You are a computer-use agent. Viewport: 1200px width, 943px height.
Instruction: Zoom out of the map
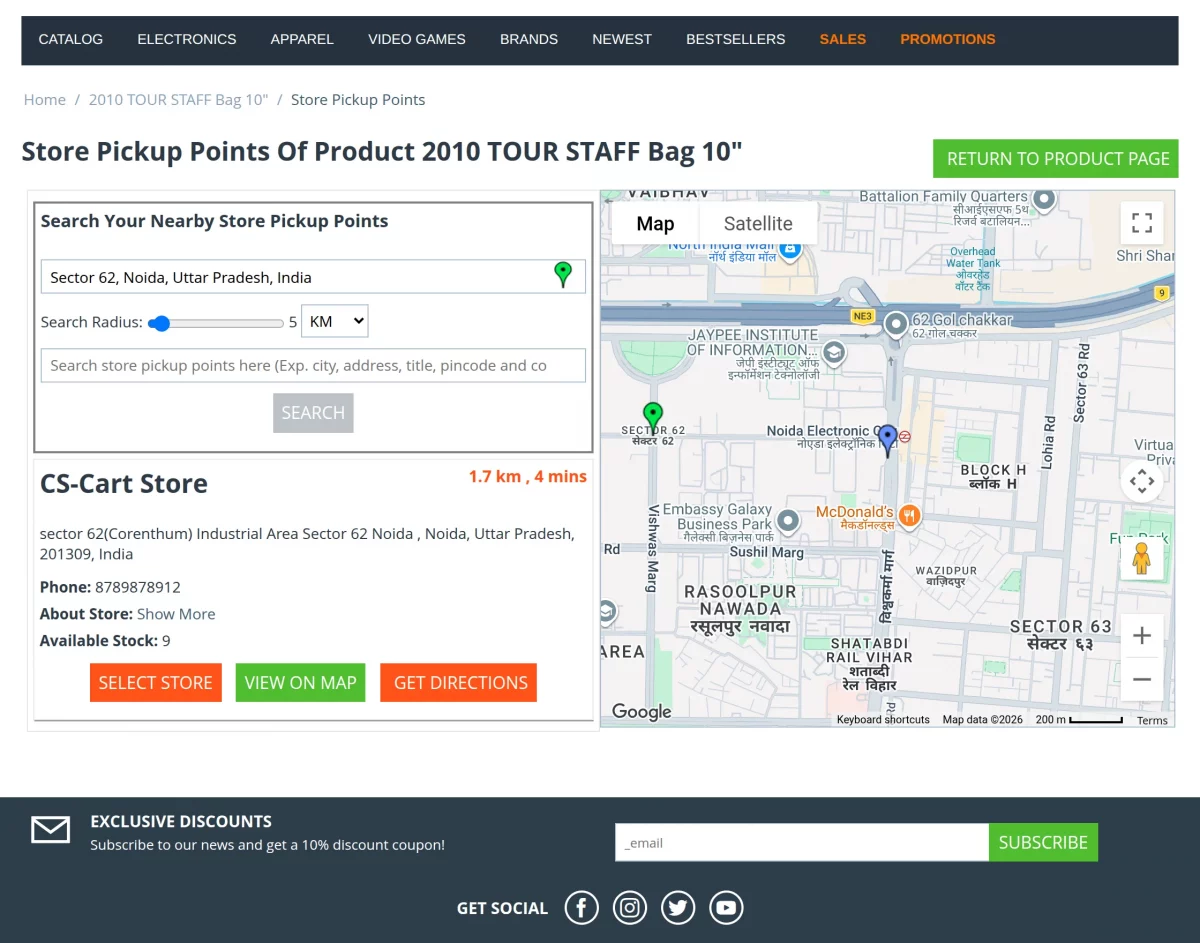pyautogui.click(x=1142, y=679)
